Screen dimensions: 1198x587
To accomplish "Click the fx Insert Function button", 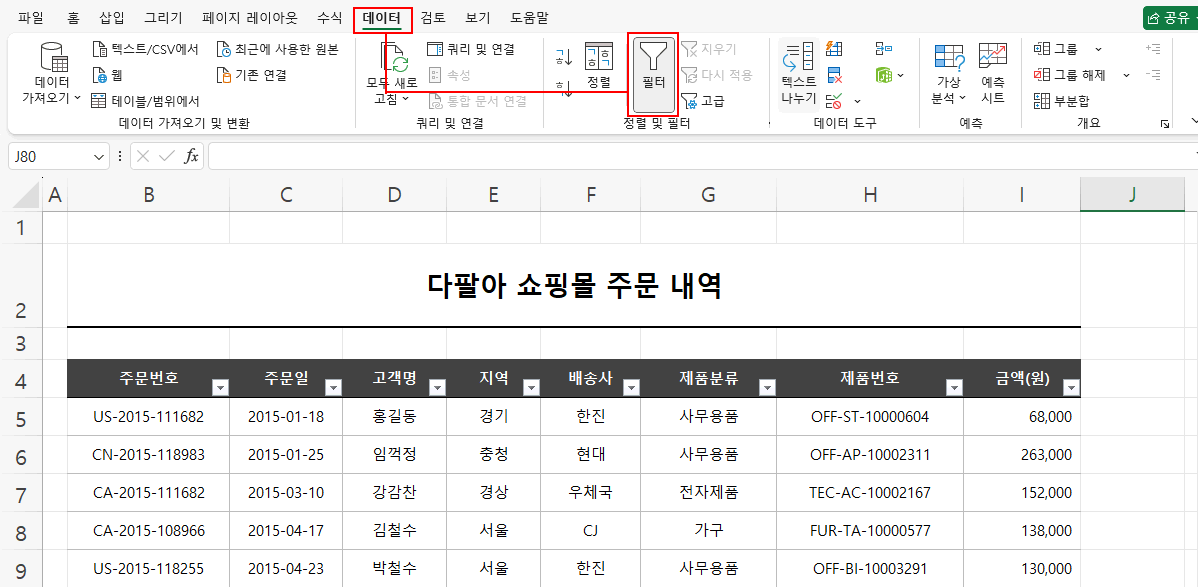I will (192, 156).
